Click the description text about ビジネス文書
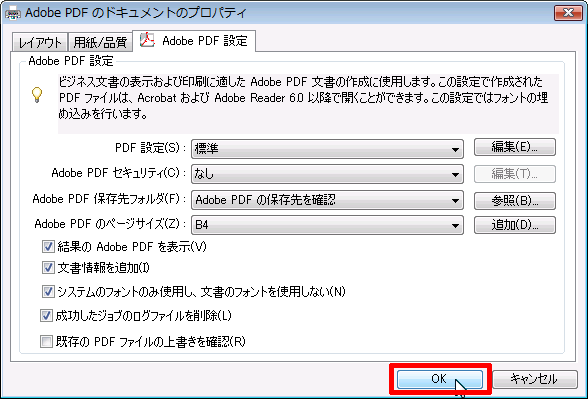Image resolution: width=588 pixels, height=399 pixels. (x=304, y=98)
